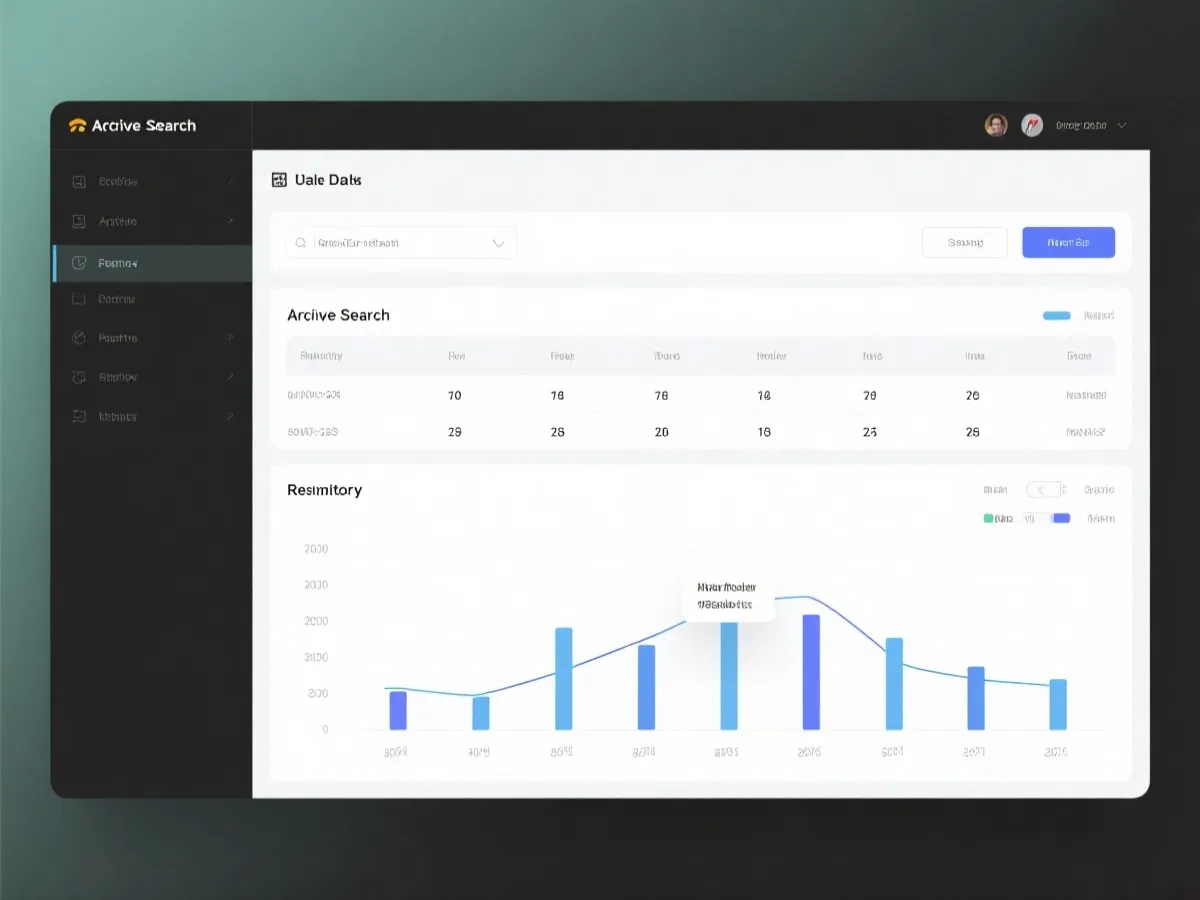Toggle the switch in the Resimitory chart header

tap(1043, 490)
